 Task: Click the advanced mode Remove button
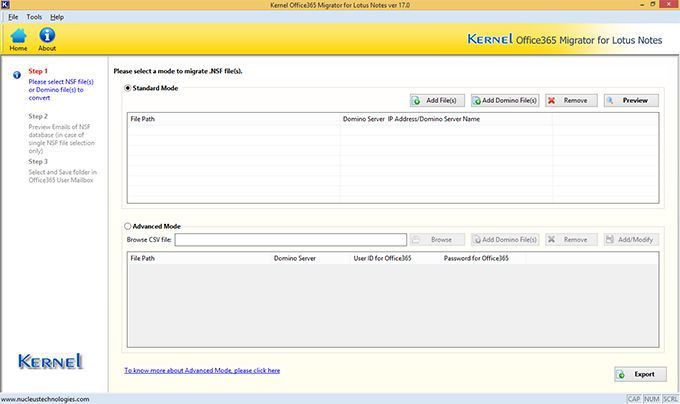coord(571,240)
